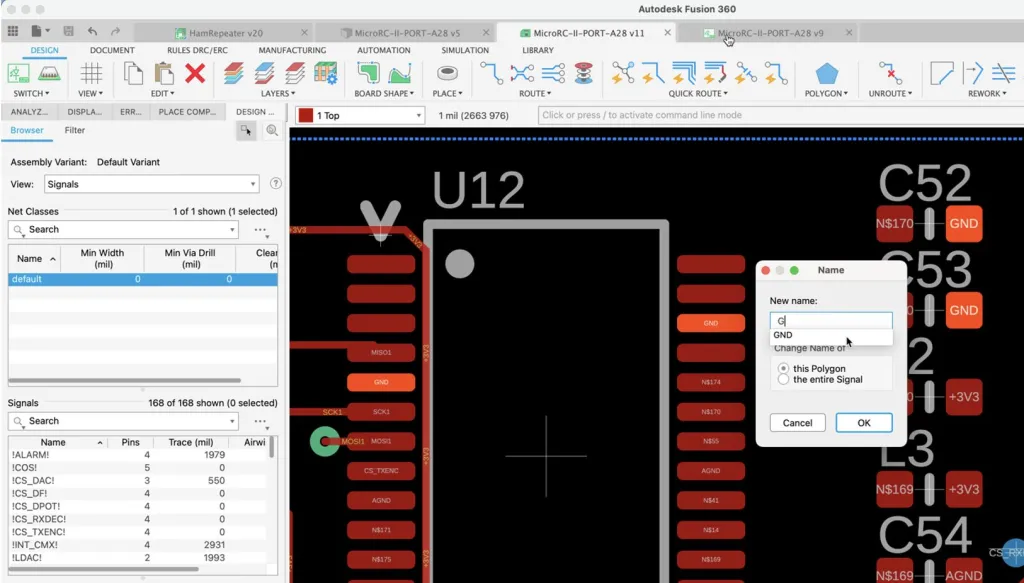Open the layer stack settings gear icon
Image resolution: width=1024 pixels, height=583 pixels.
[325, 73]
